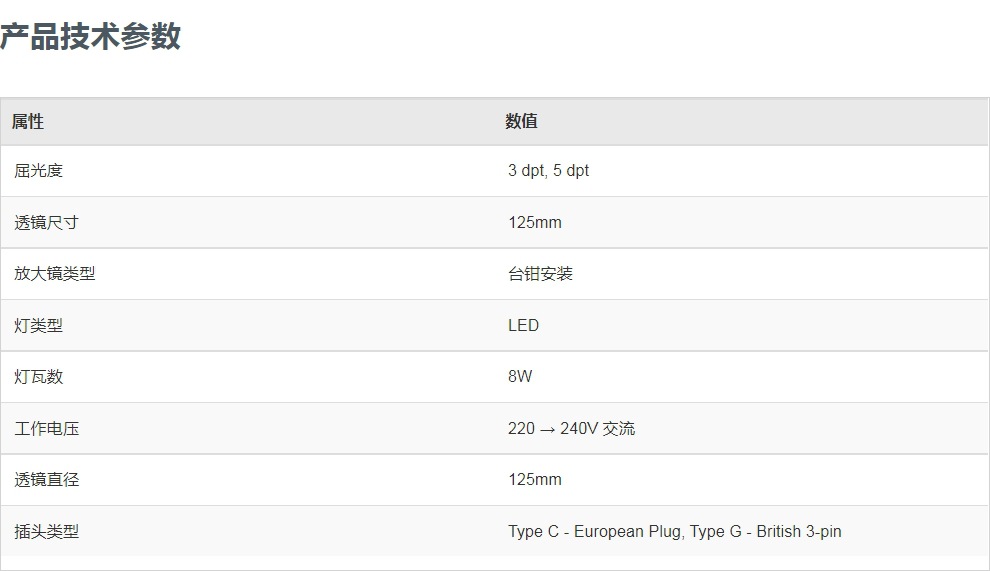Select the '3 dpt, 5 dpt' value

pyautogui.click(x=548, y=171)
